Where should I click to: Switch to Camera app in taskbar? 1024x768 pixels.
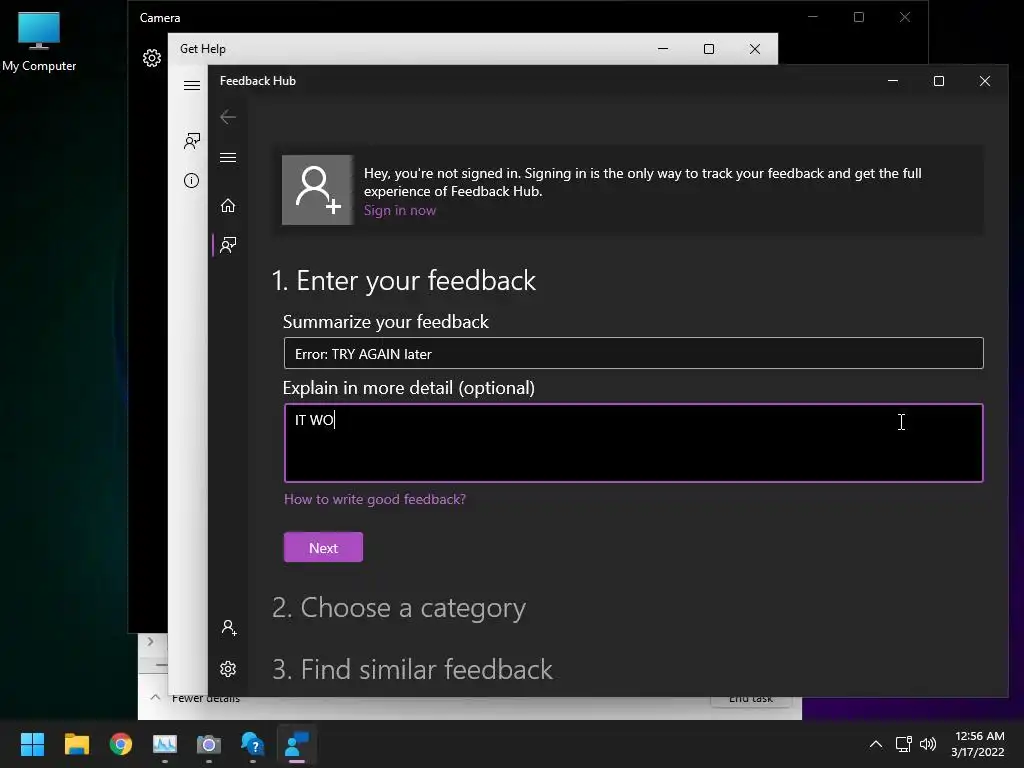tap(209, 744)
